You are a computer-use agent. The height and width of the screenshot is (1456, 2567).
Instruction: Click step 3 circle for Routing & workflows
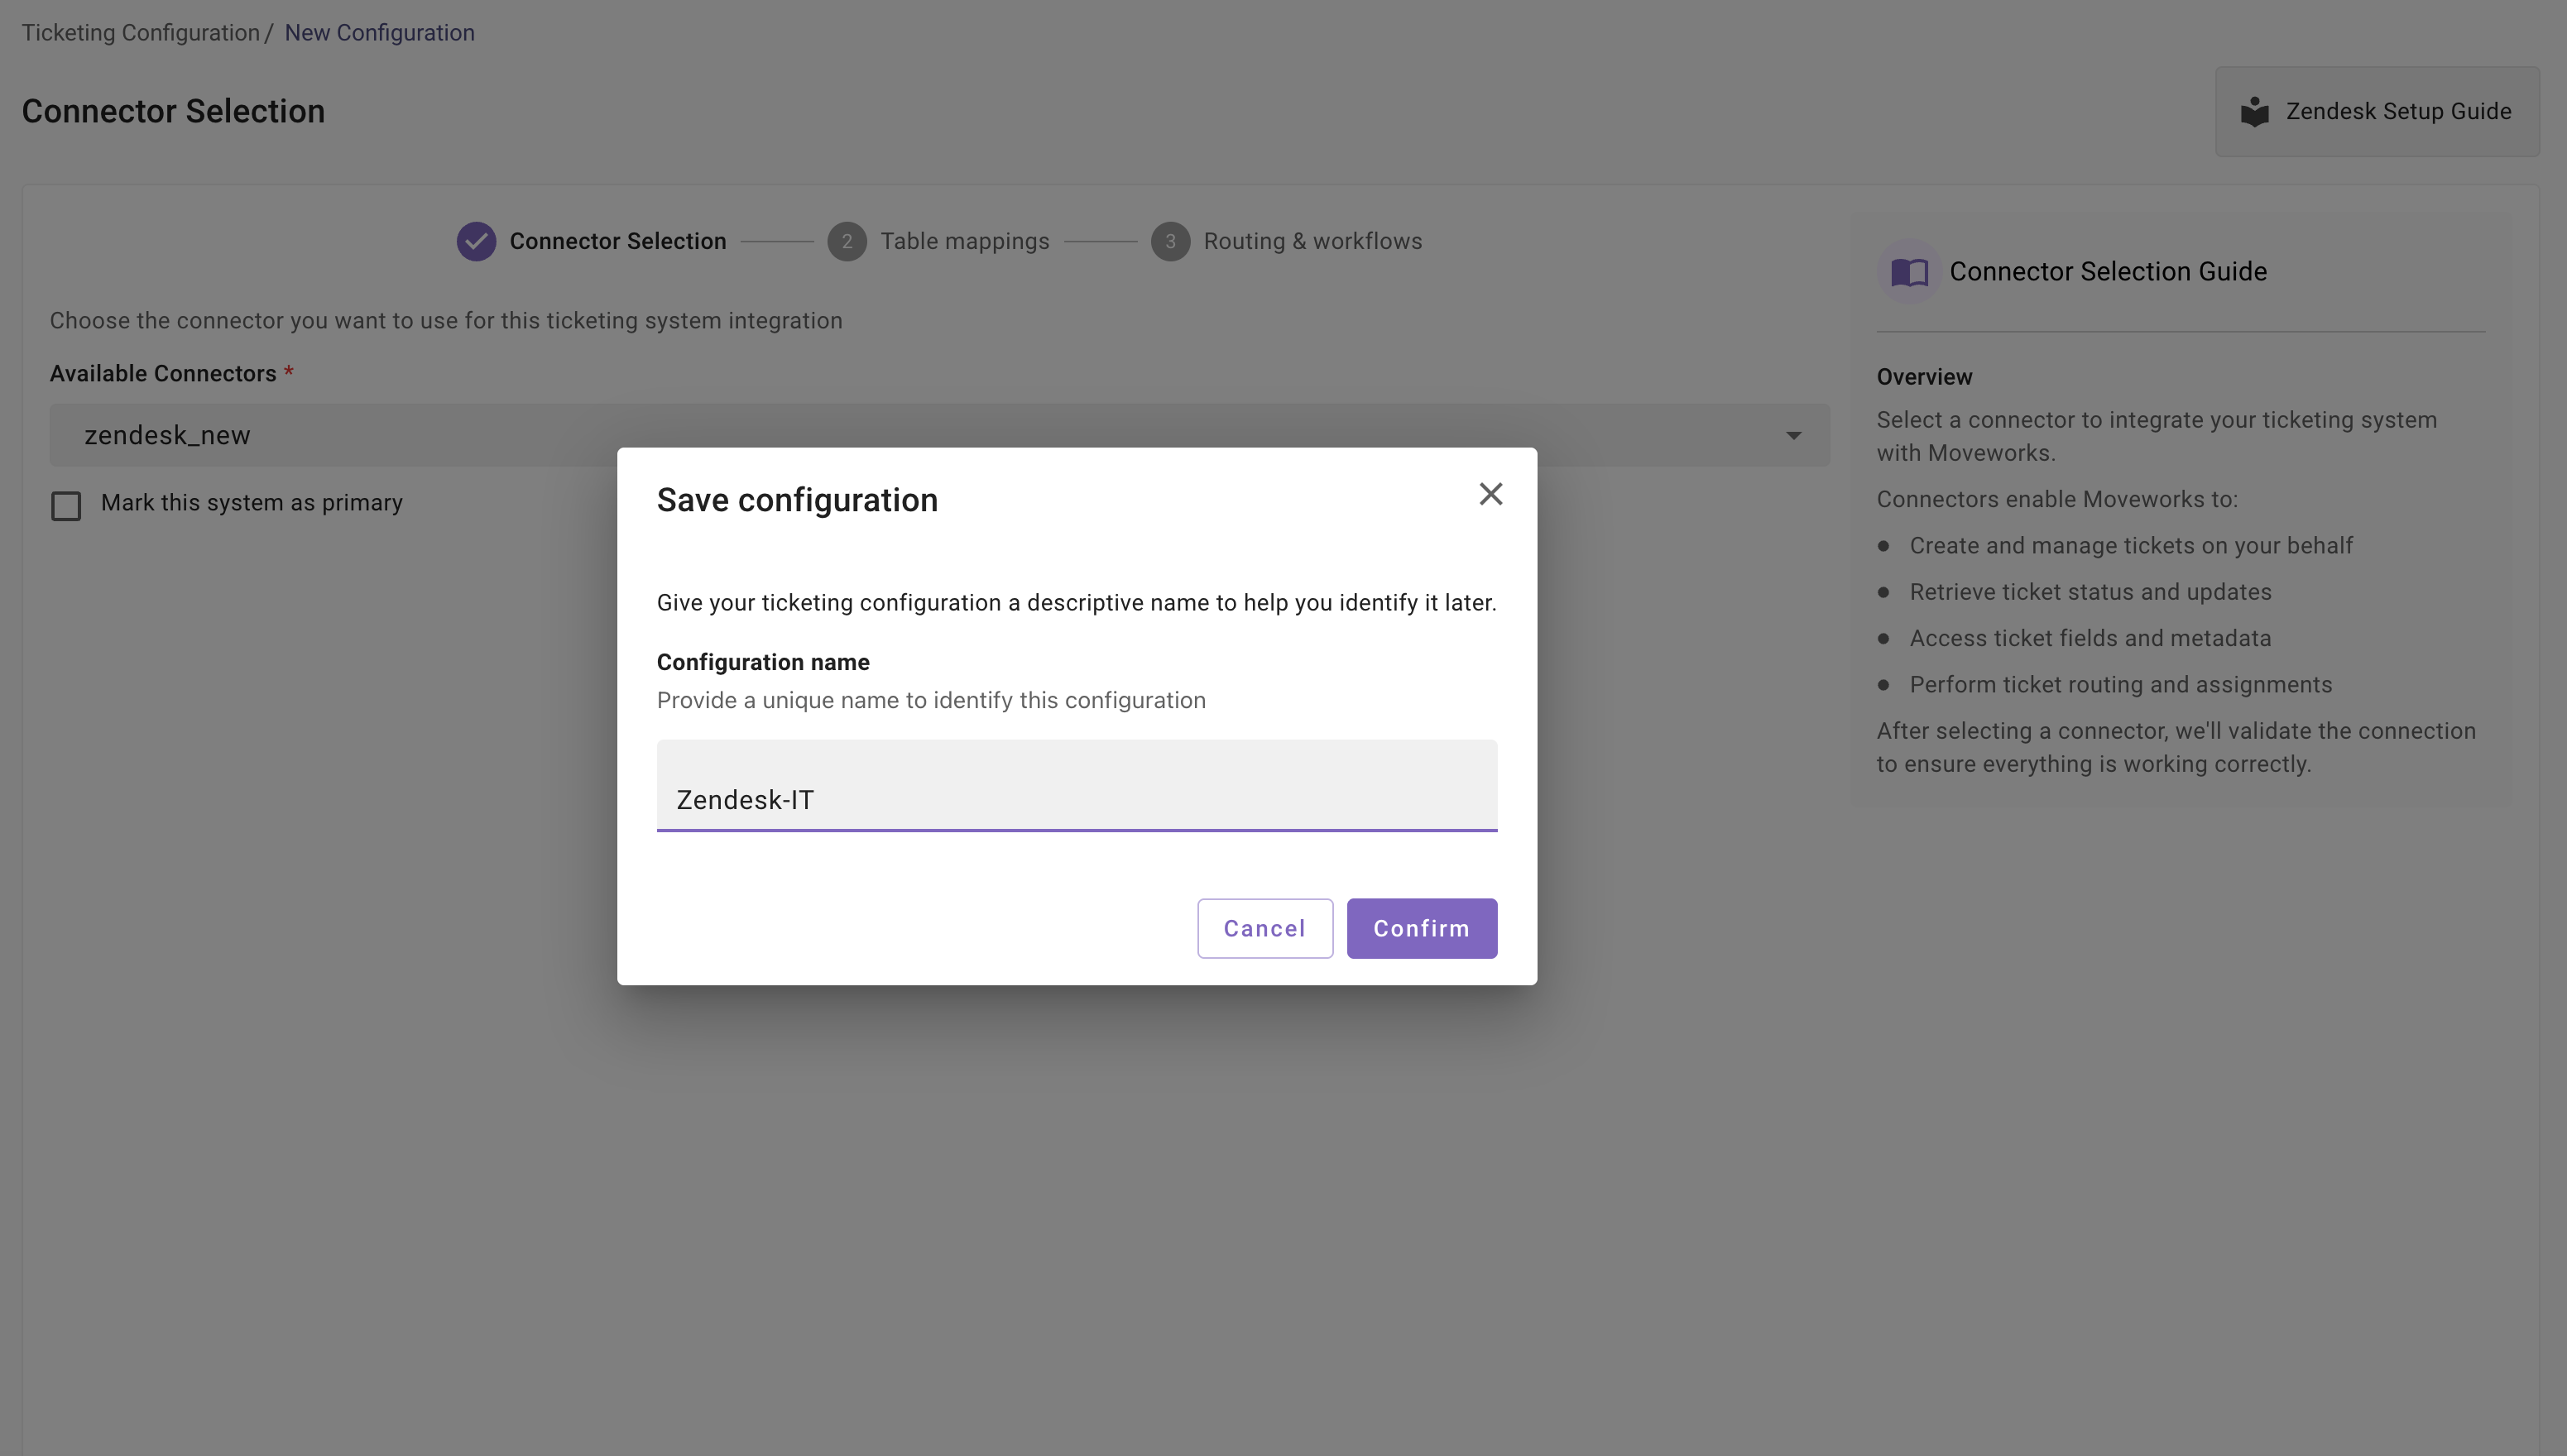(1170, 242)
